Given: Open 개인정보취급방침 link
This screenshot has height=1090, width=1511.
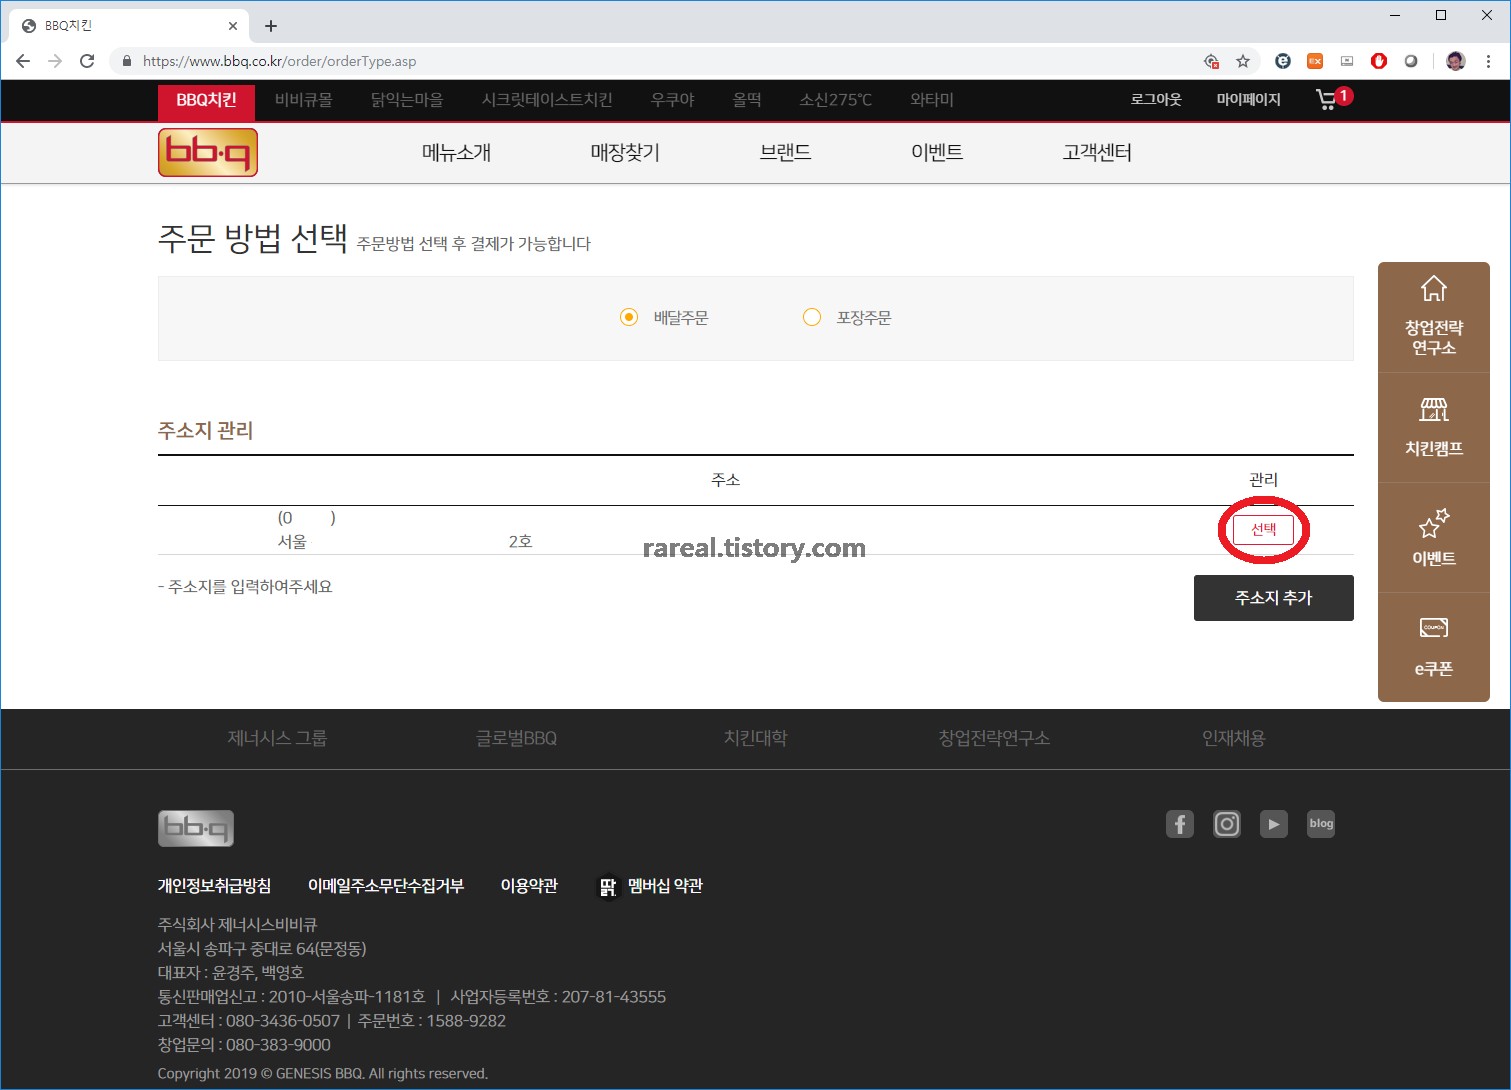Looking at the screenshot, I should (x=214, y=886).
